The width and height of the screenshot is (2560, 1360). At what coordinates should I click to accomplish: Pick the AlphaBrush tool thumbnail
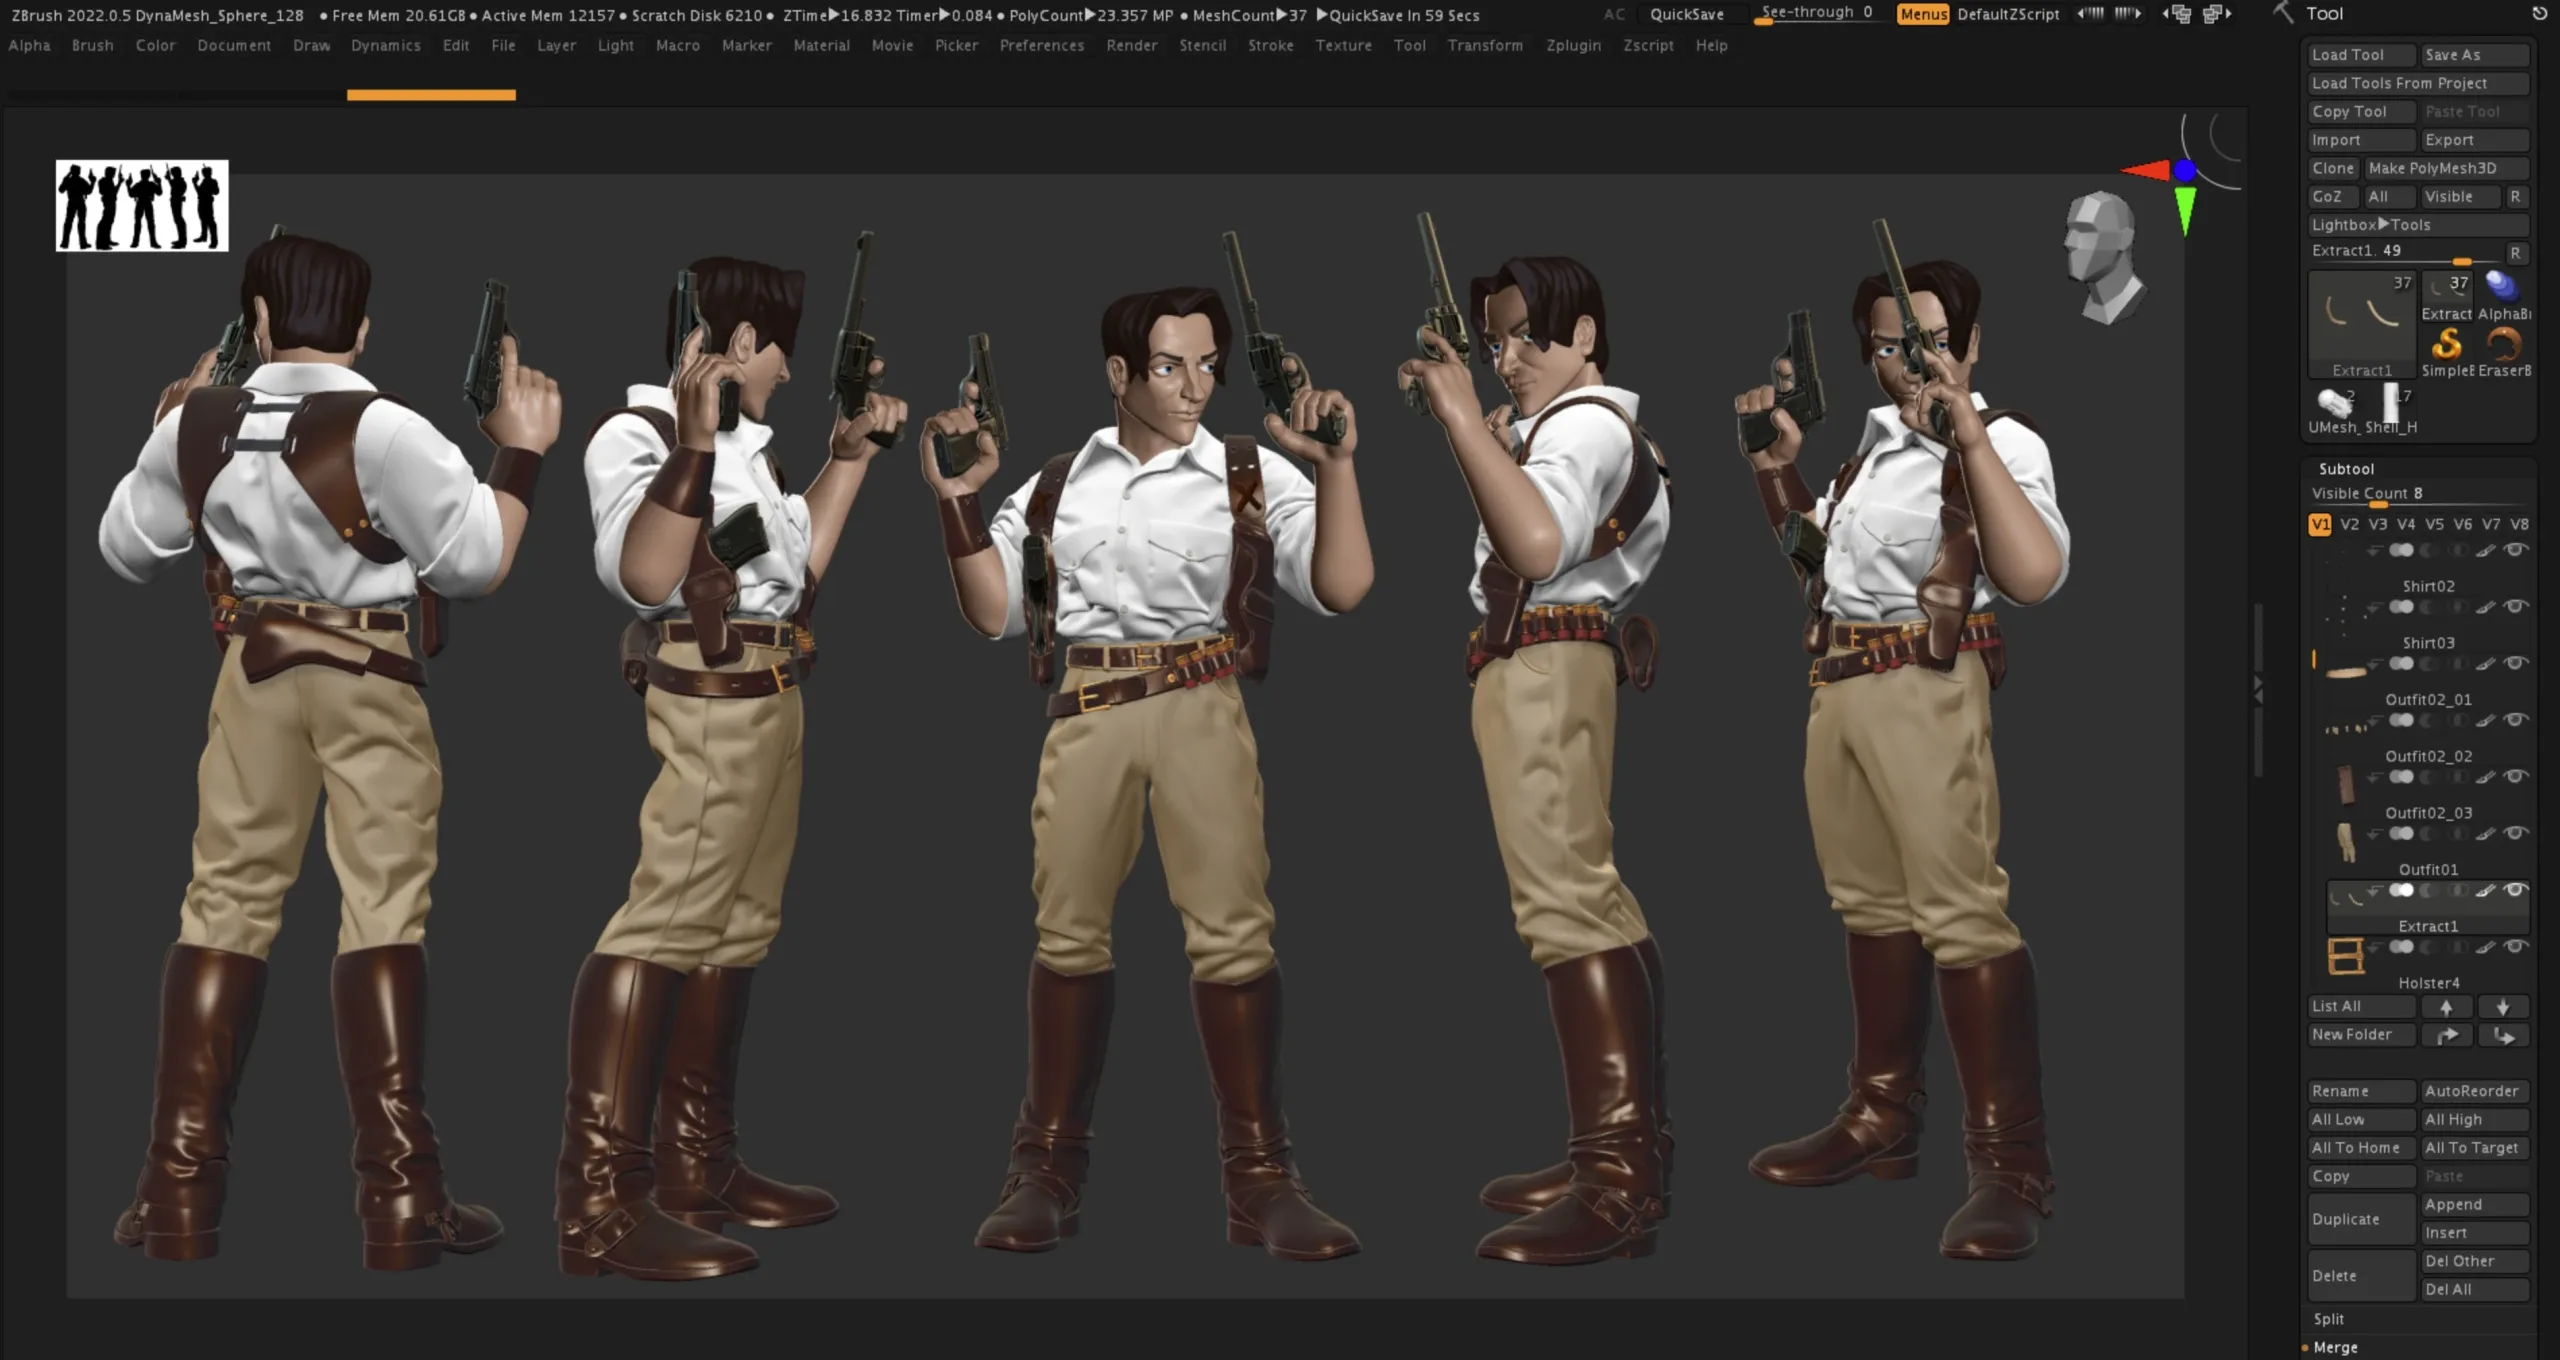coord(2502,287)
